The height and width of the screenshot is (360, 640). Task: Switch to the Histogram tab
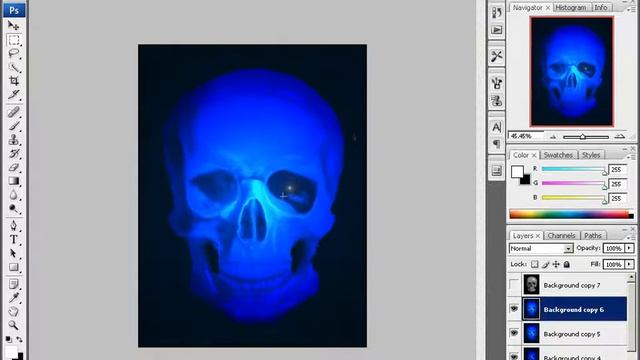tap(571, 8)
